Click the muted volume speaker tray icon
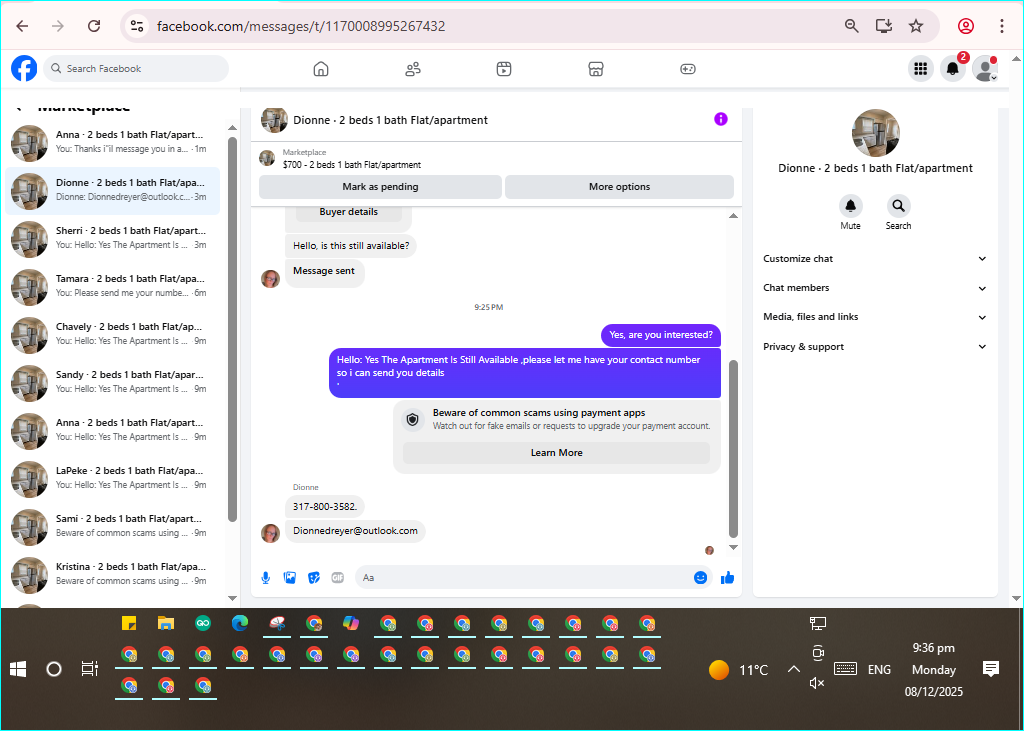 817,683
